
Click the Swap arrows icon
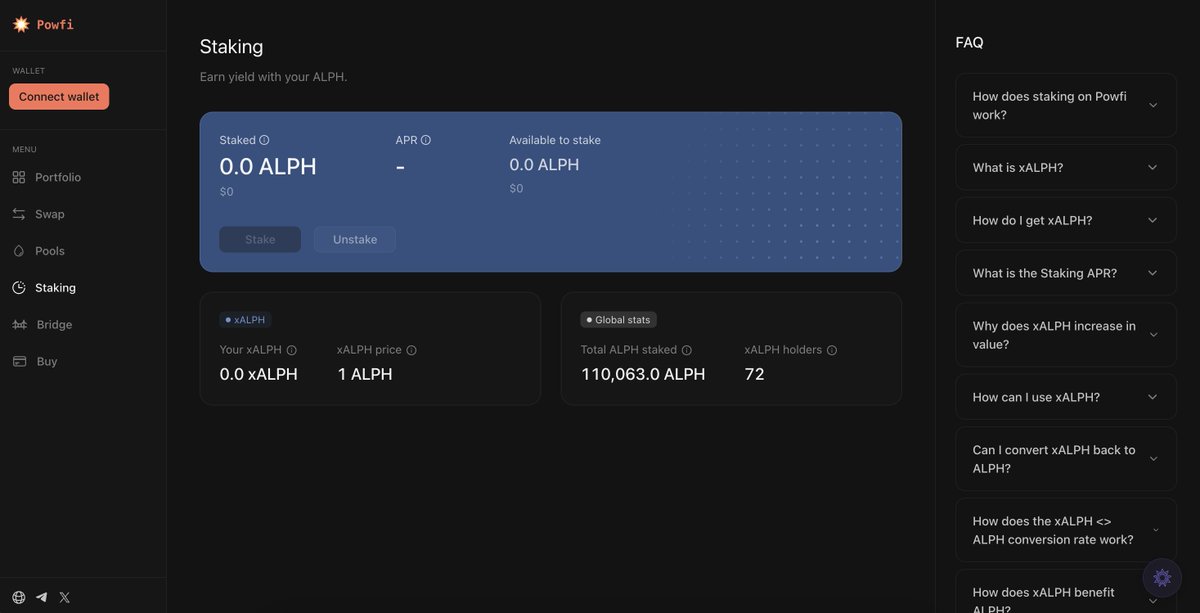coord(19,214)
